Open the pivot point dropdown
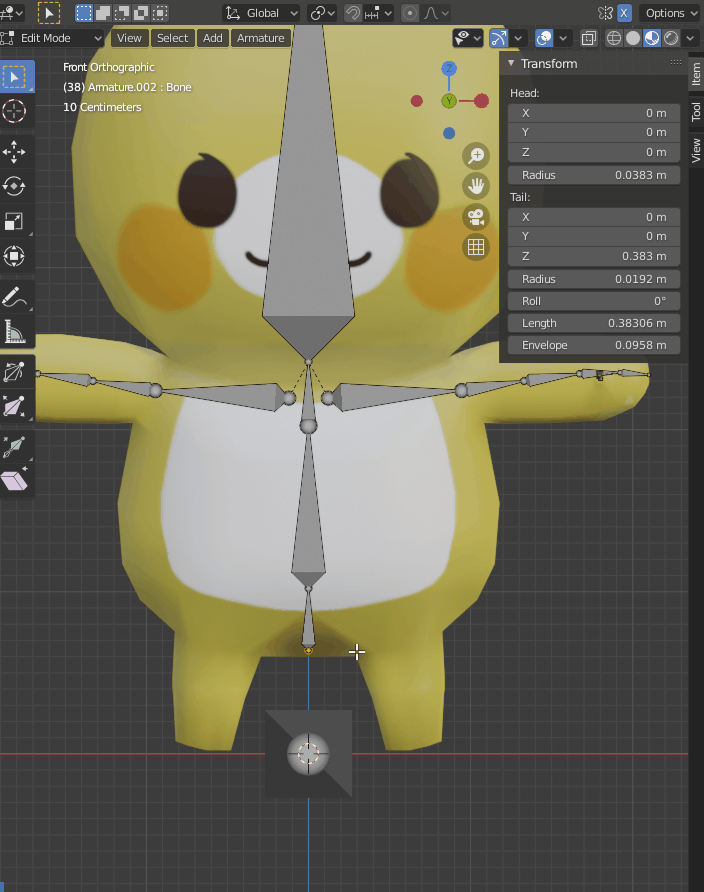 pyautogui.click(x=322, y=13)
